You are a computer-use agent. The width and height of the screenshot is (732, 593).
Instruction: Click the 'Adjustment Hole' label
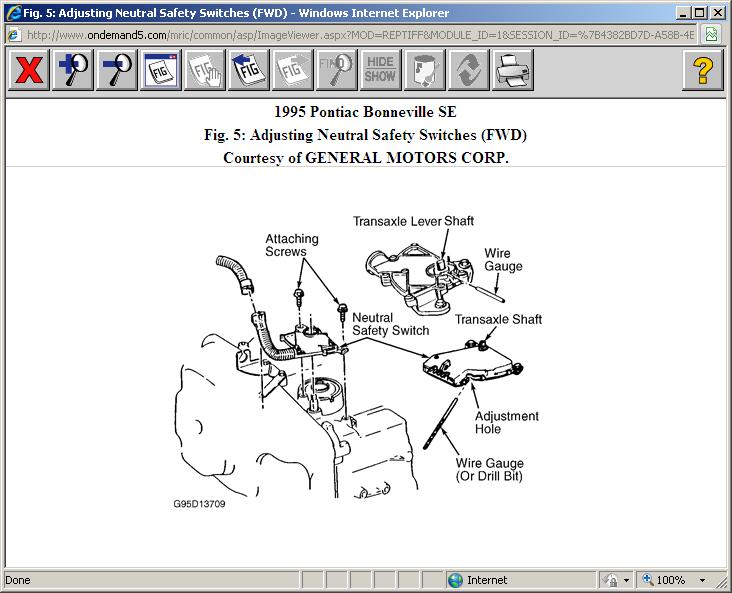[x=507, y=423]
